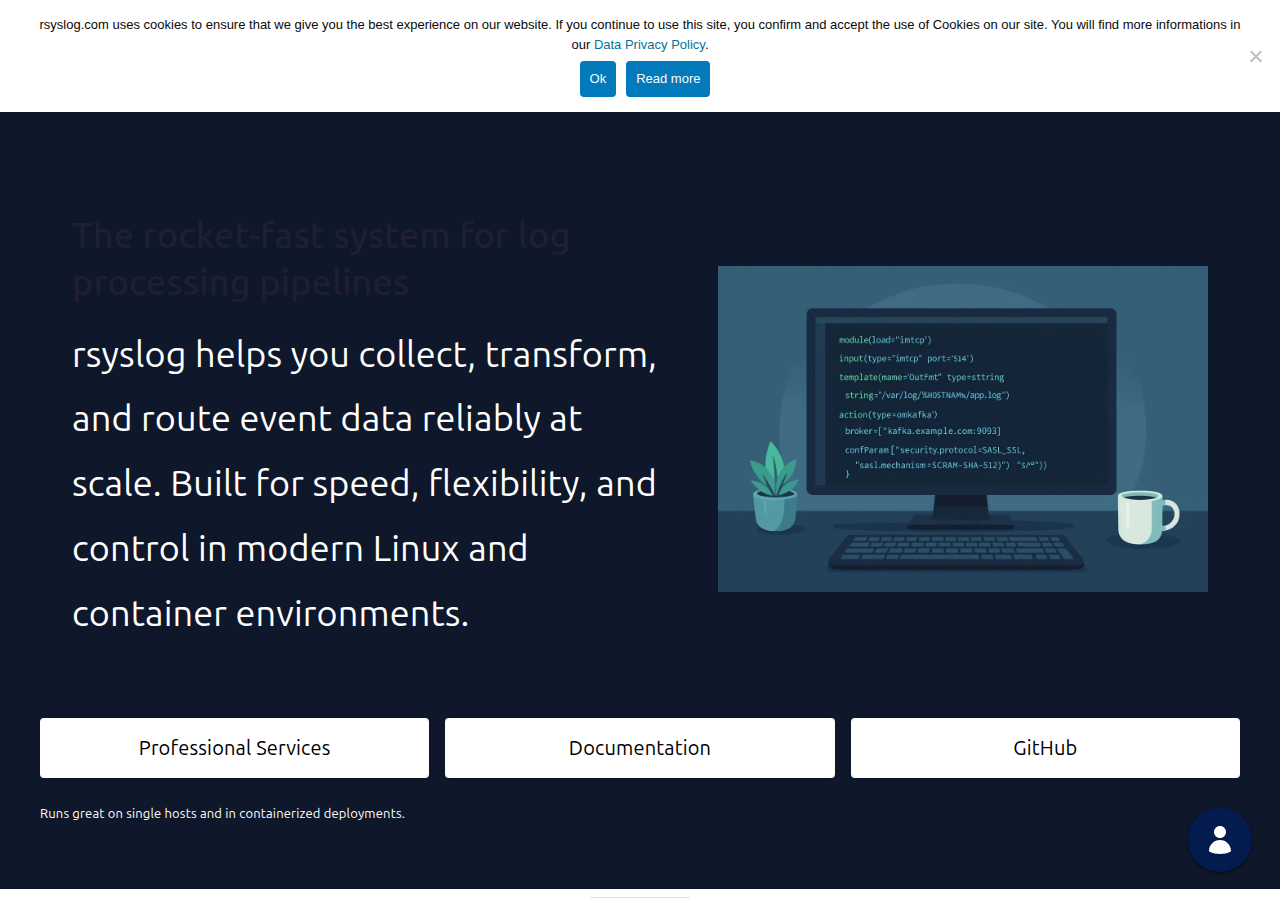Image resolution: width=1280 pixels, height=900 pixels.
Task: Open the Professional Services button
Action: pos(234,748)
